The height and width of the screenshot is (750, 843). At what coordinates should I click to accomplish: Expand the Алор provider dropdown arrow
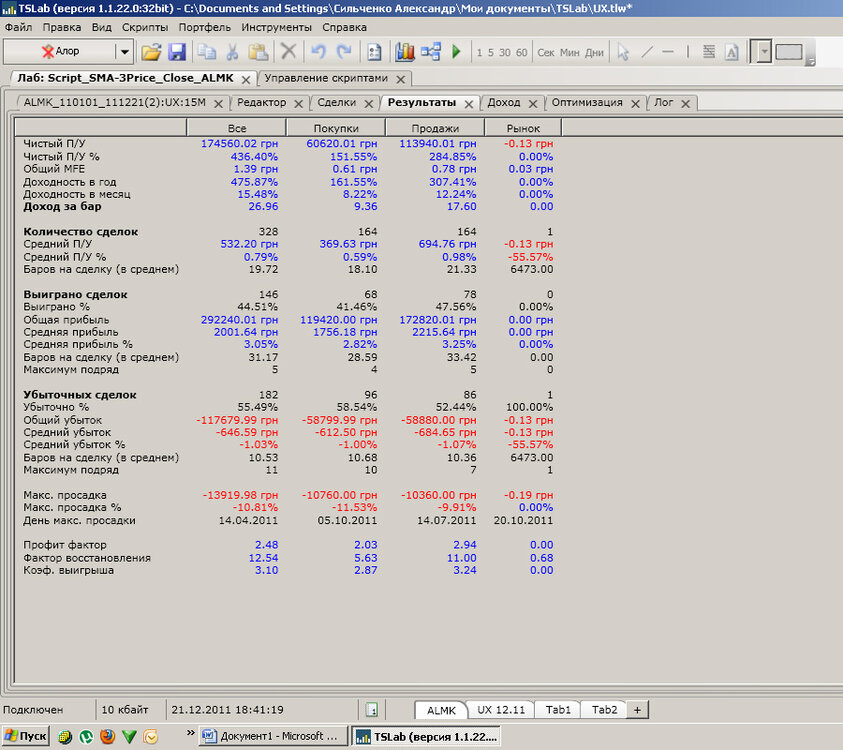[124, 52]
